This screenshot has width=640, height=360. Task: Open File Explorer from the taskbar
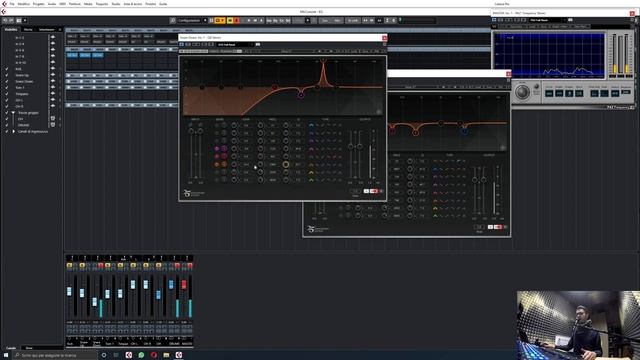click(166, 355)
